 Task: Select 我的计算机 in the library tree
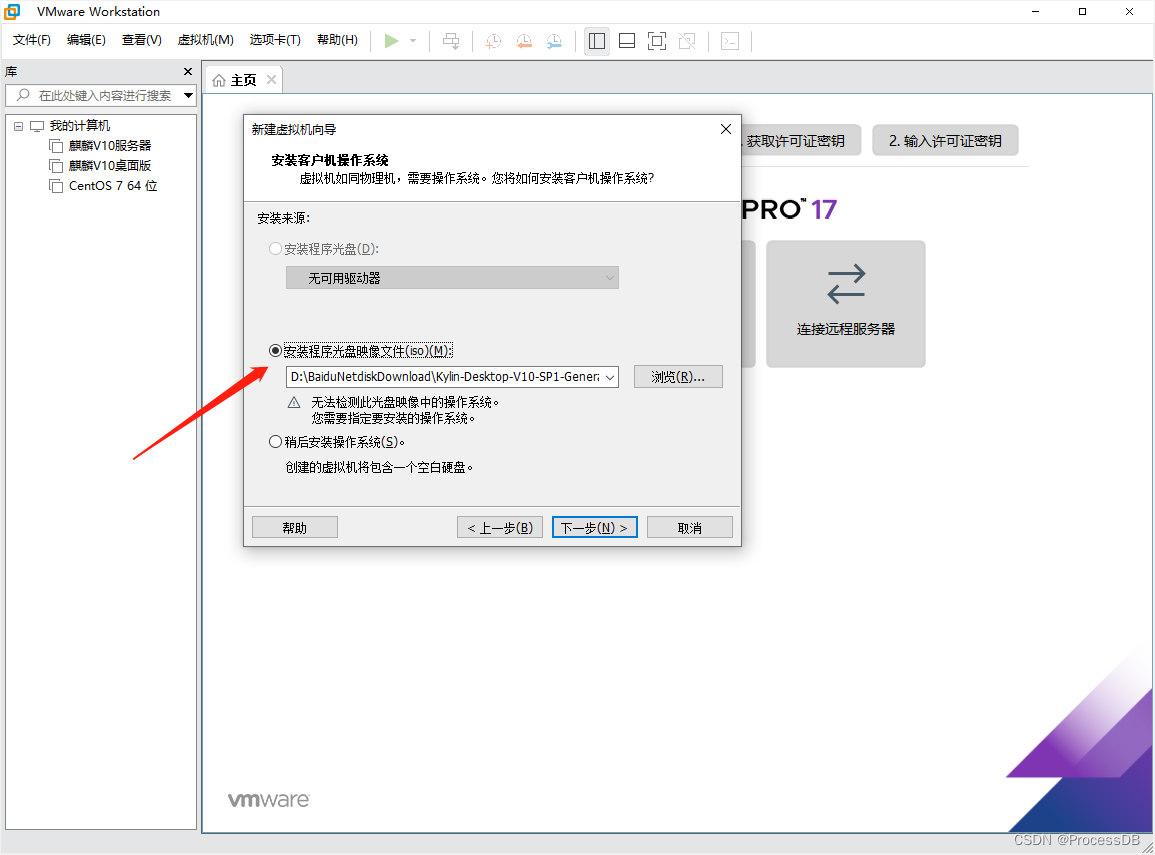[x=80, y=126]
